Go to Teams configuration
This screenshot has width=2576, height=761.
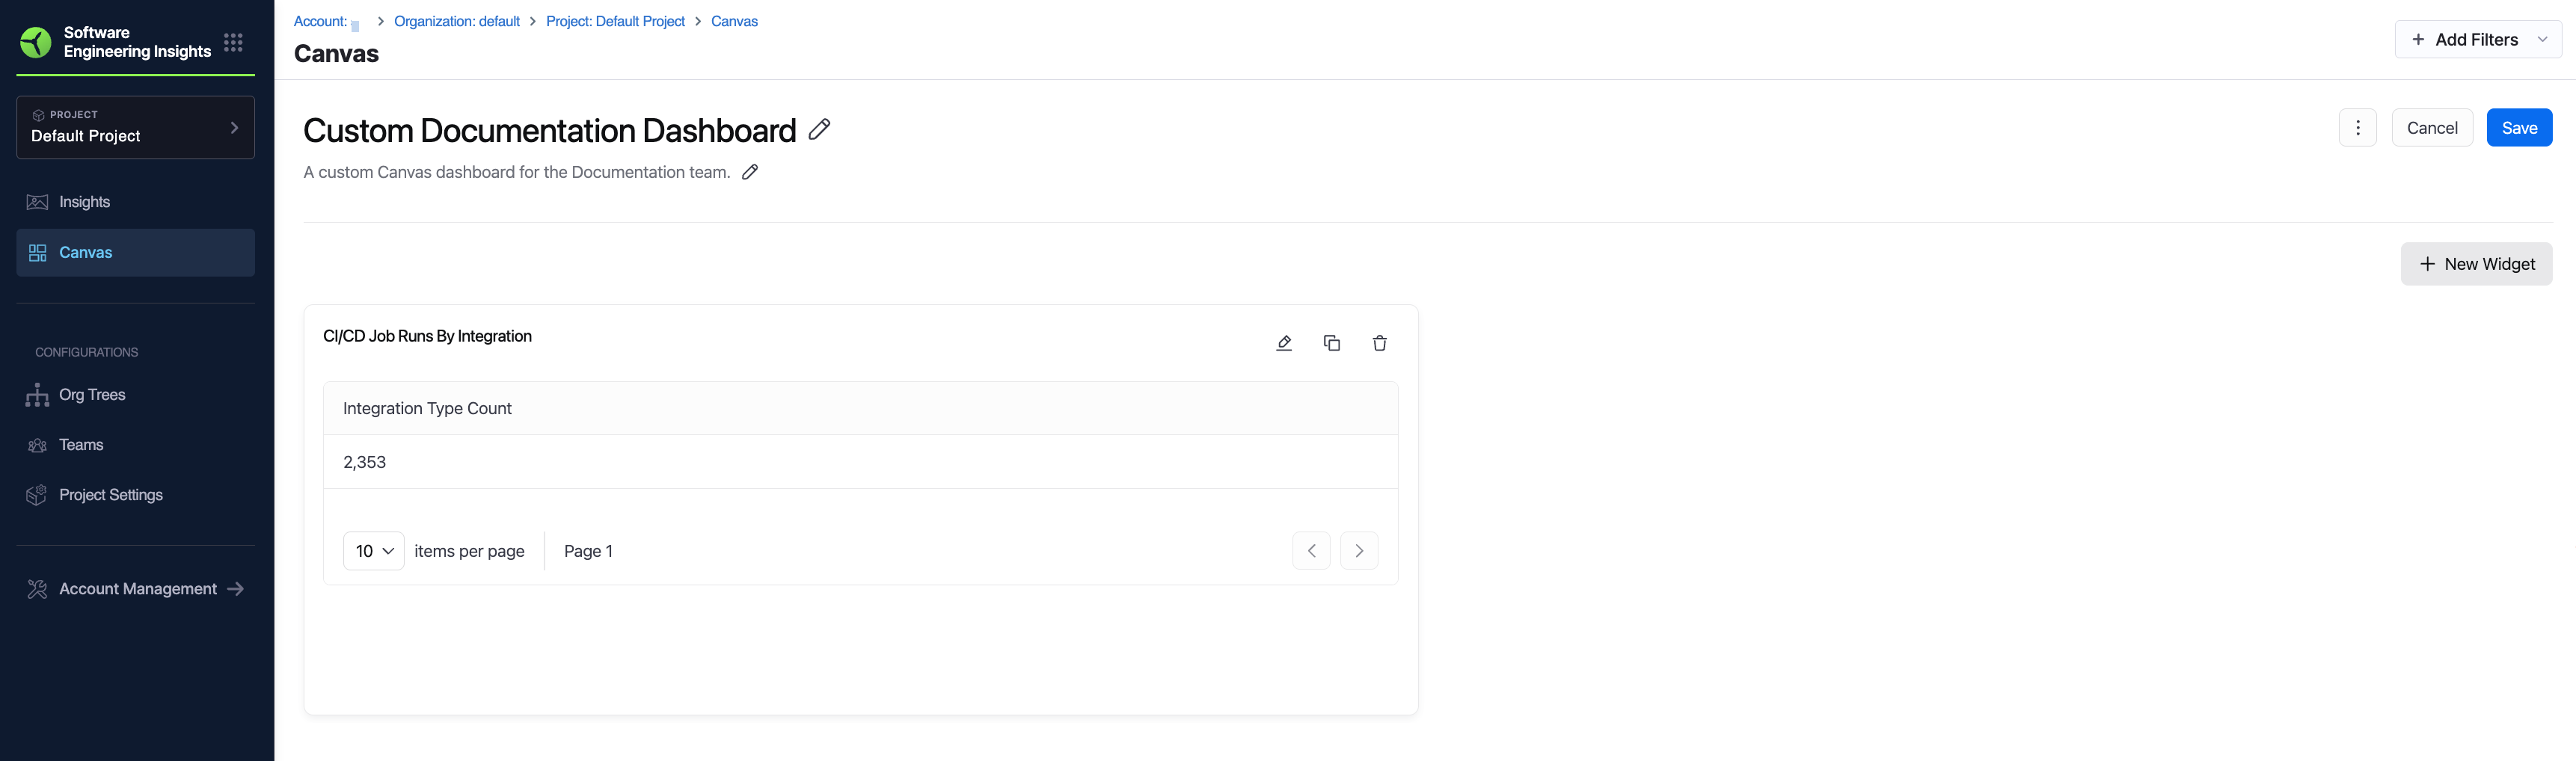coord(81,445)
